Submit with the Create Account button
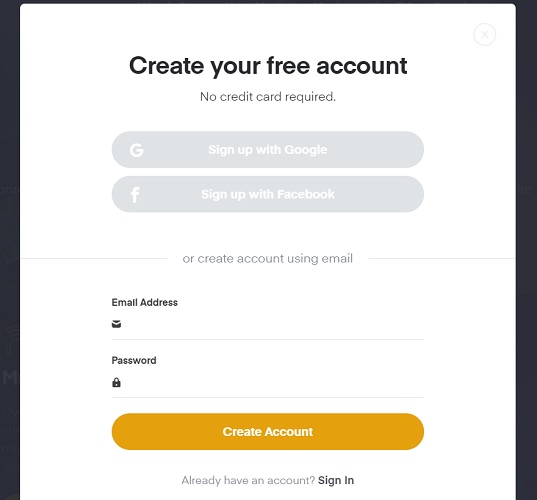 pyautogui.click(x=268, y=432)
